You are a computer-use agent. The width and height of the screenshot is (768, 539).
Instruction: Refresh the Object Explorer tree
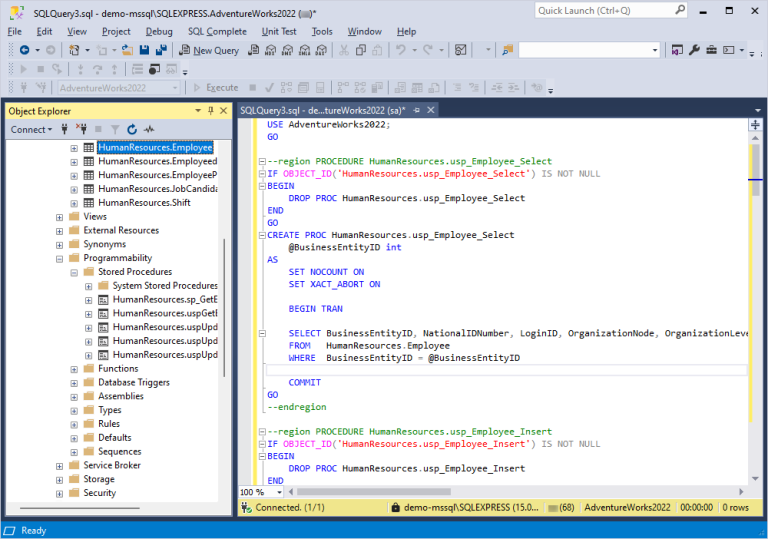[x=132, y=129]
